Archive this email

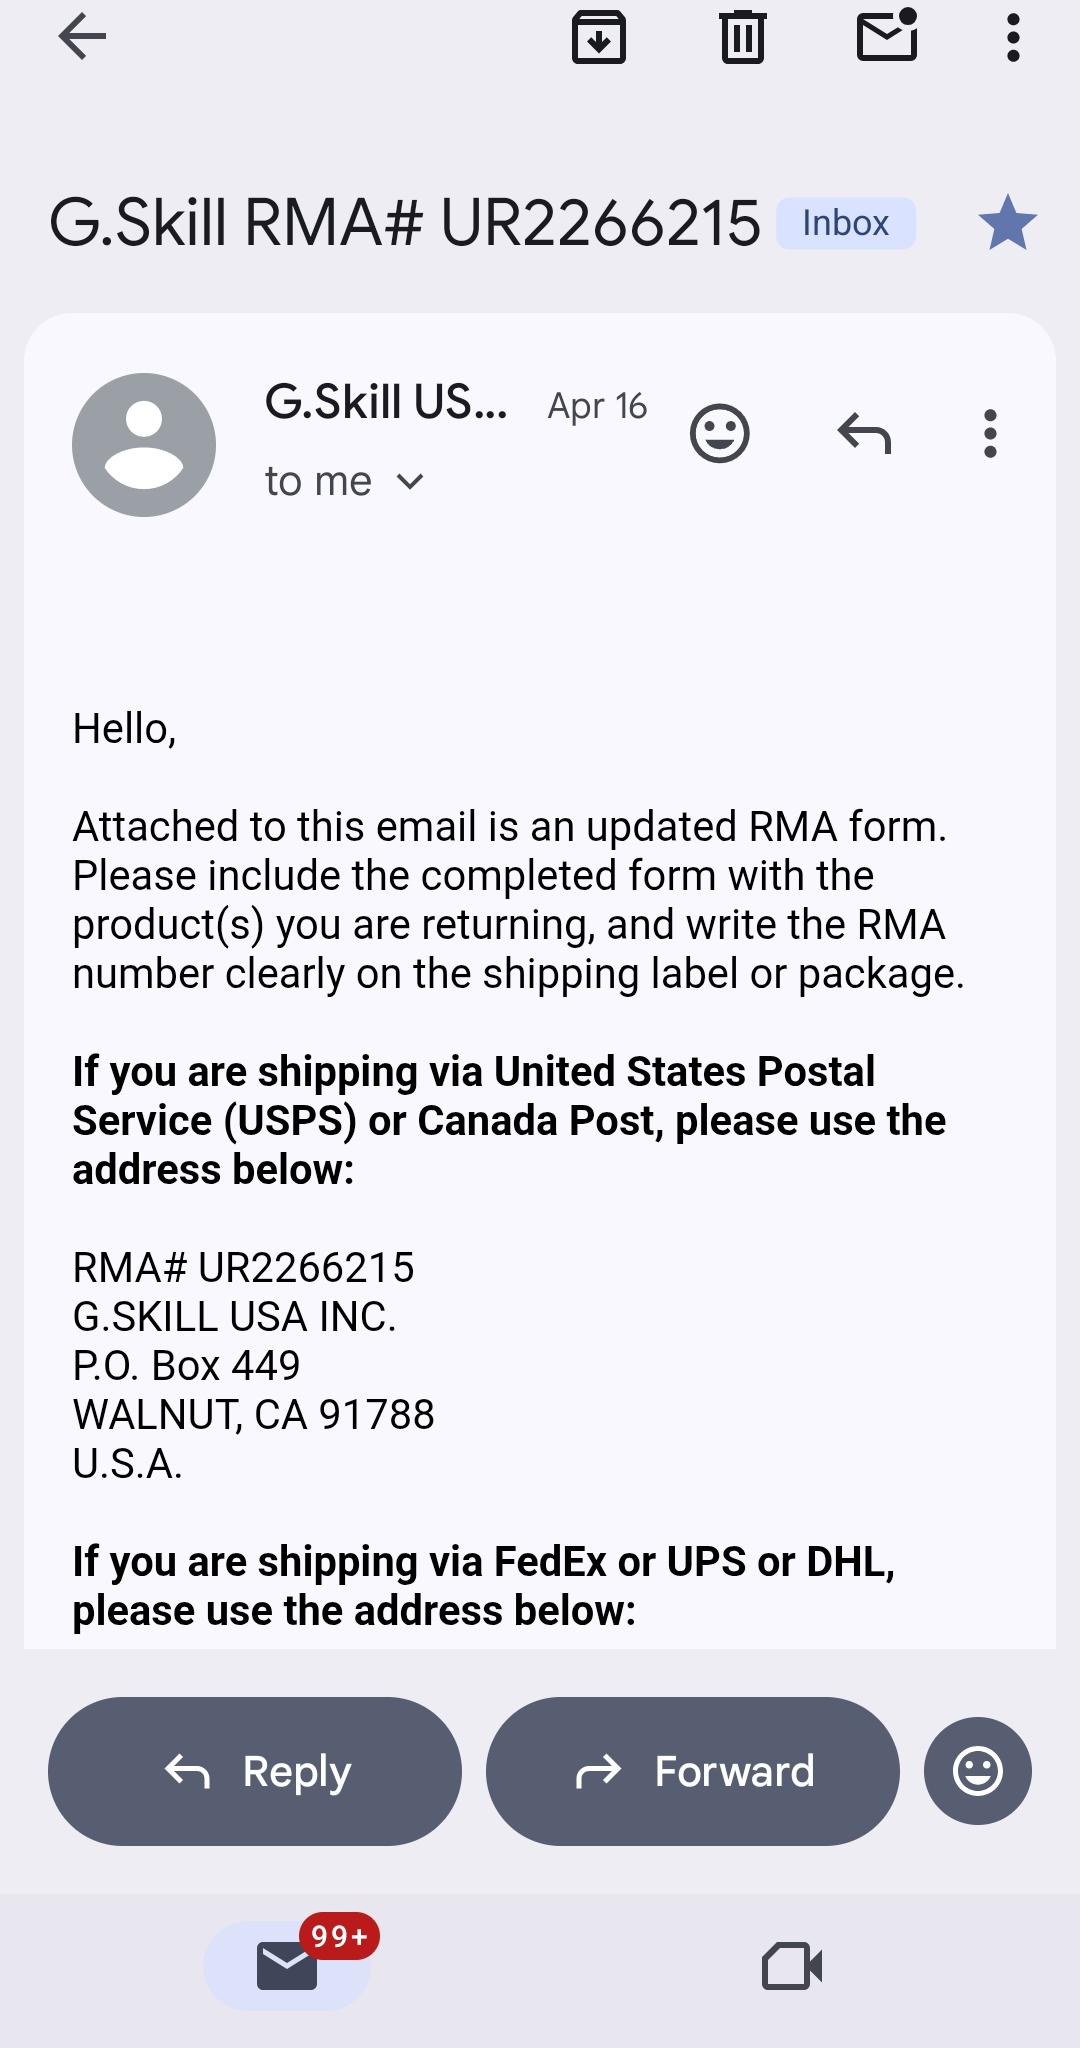(598, 38)
